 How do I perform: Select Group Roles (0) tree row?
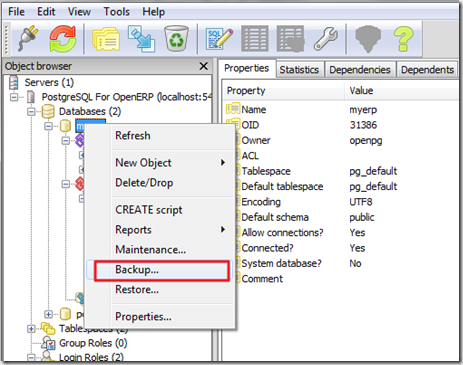pos(93,343)
